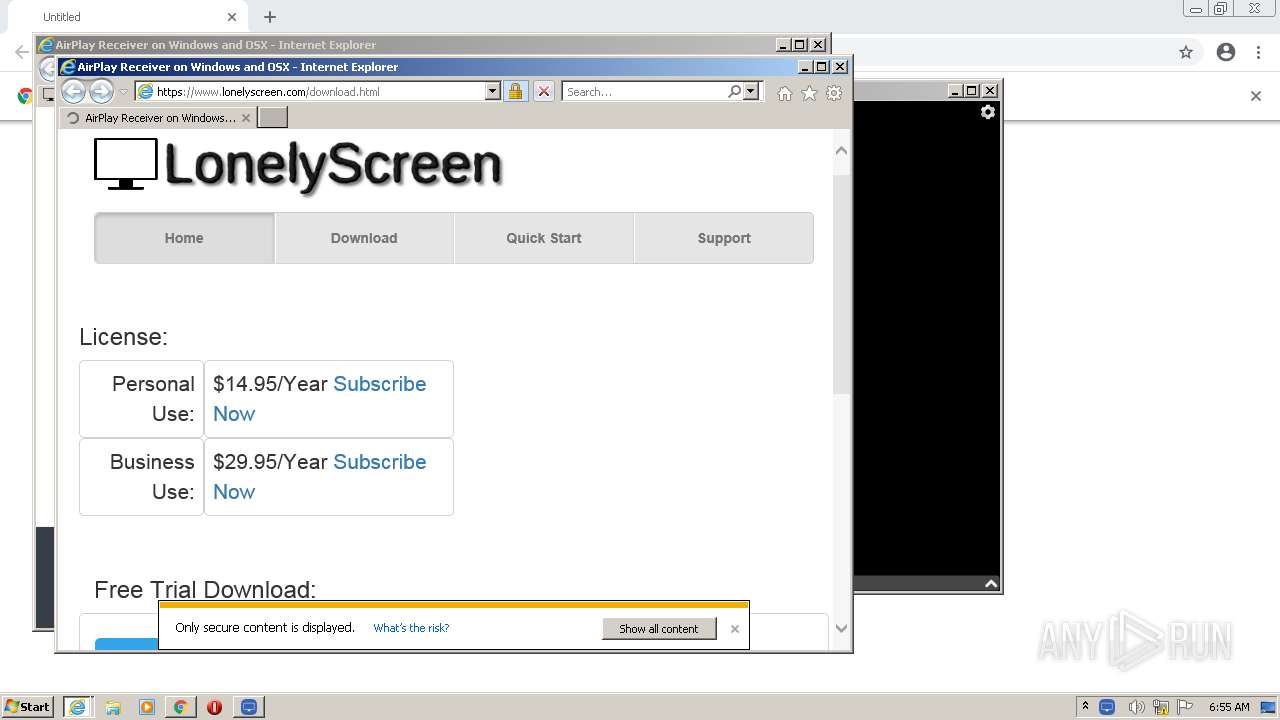Go forward with the IE forward arrow
Viewport: 1280px width, 720px height.
pyautogui.click(x=101, y=92)
